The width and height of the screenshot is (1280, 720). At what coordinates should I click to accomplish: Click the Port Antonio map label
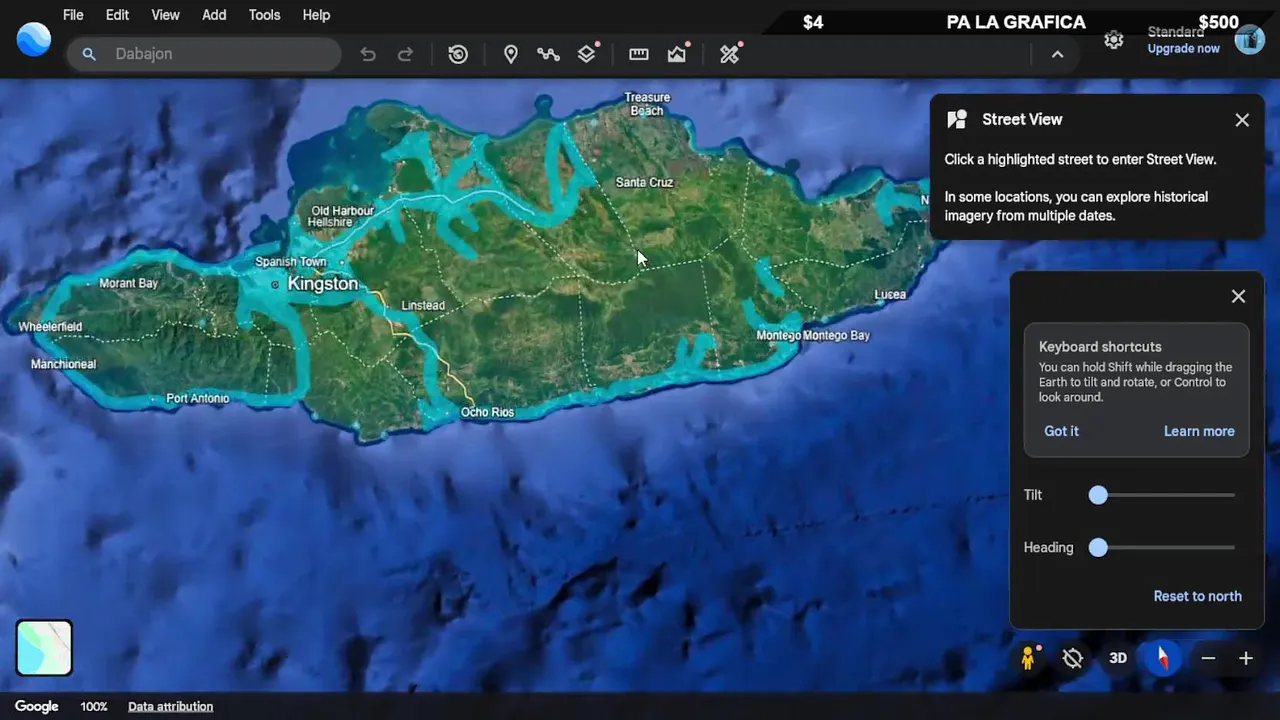coord(197,398)
